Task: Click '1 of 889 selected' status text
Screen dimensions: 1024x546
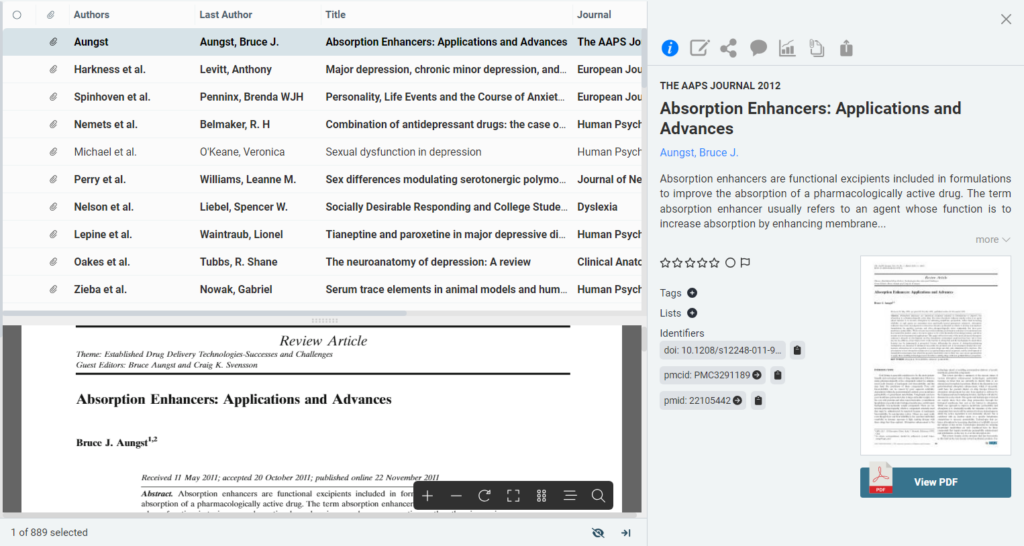Action: coord(49,532)
